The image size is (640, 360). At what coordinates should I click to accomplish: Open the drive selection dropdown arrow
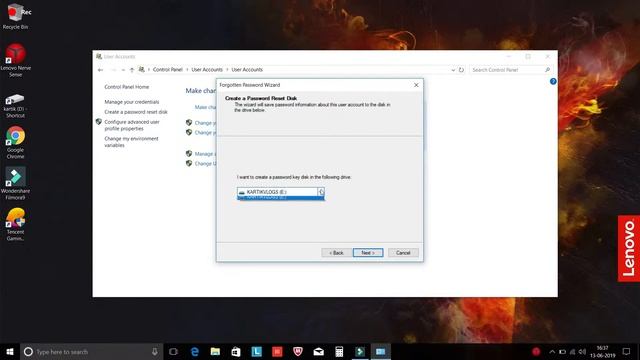[321, 192]
